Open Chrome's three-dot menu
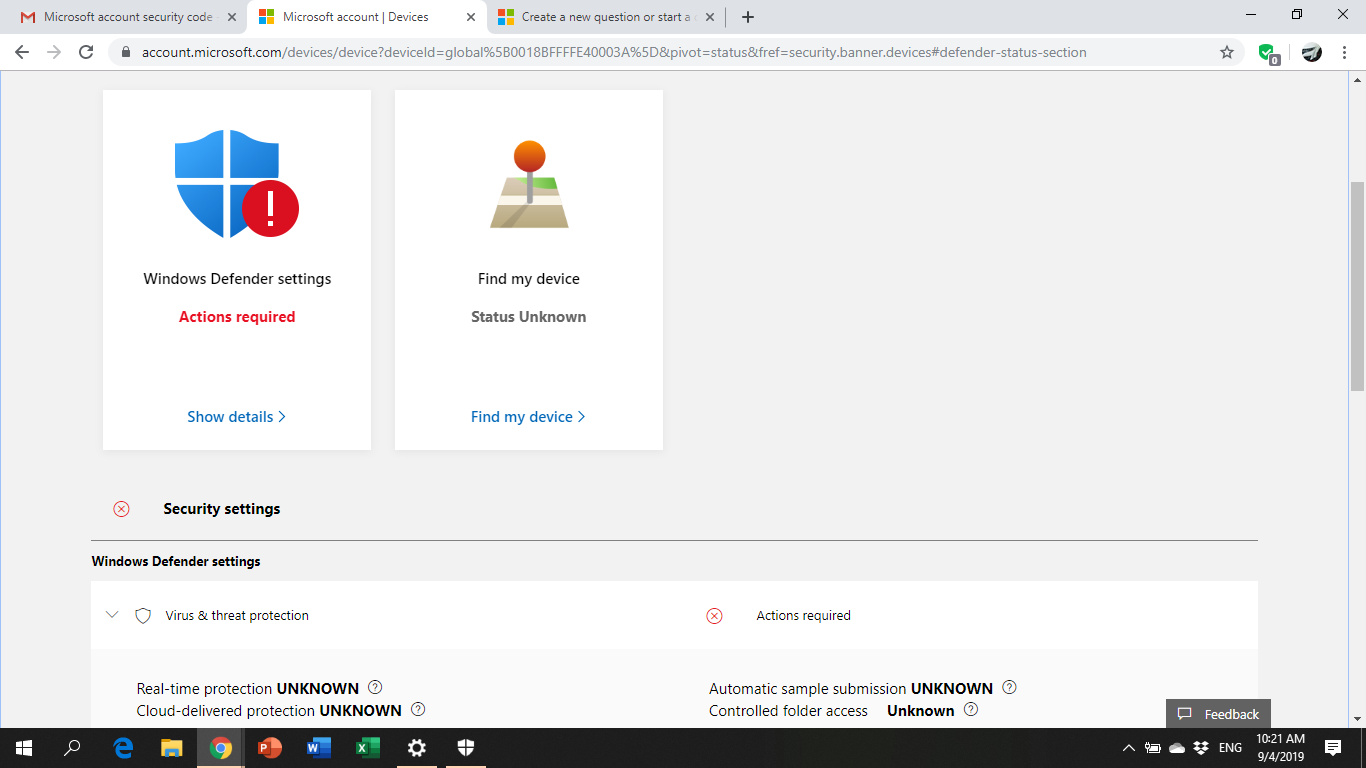The height and width of the screenshot is (768, 1366). click(x=1345, y=52)
